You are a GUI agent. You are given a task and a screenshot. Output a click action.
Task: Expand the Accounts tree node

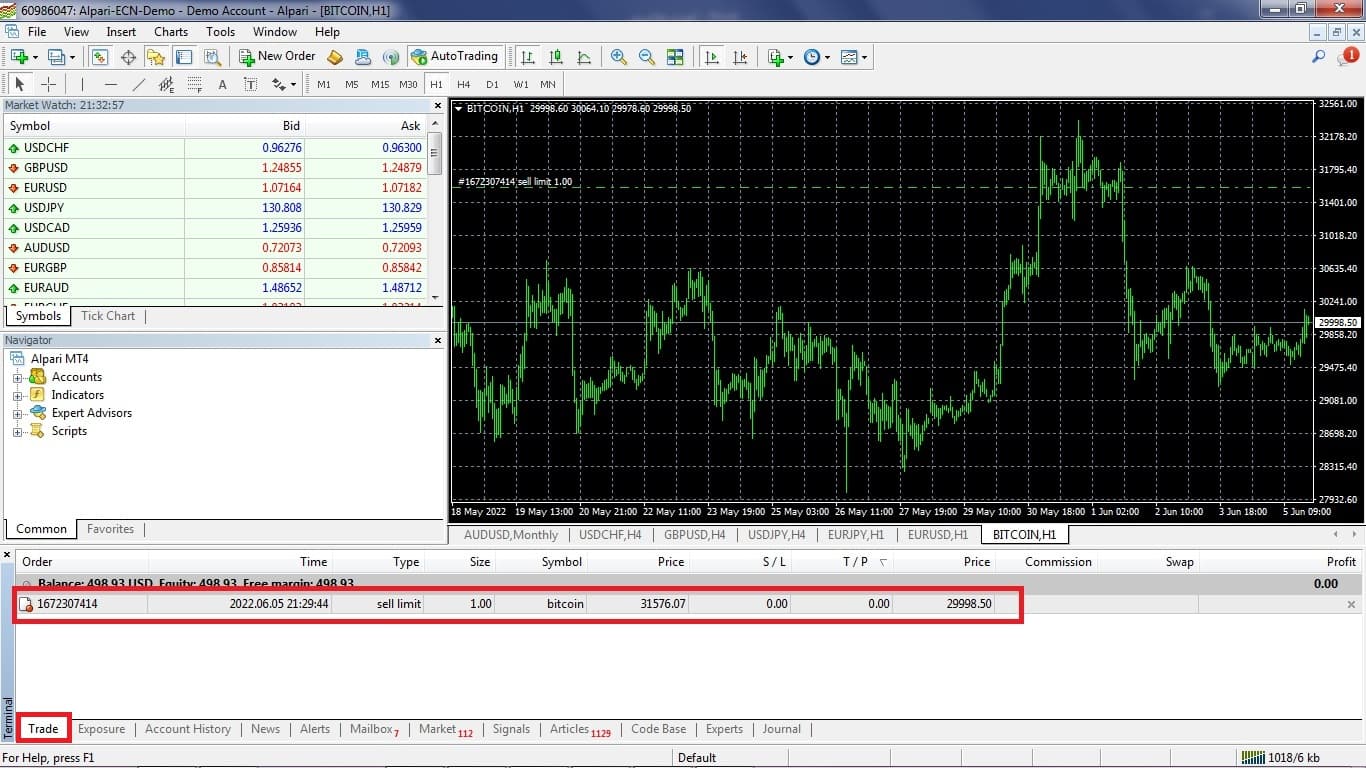[x=17, y=378]
